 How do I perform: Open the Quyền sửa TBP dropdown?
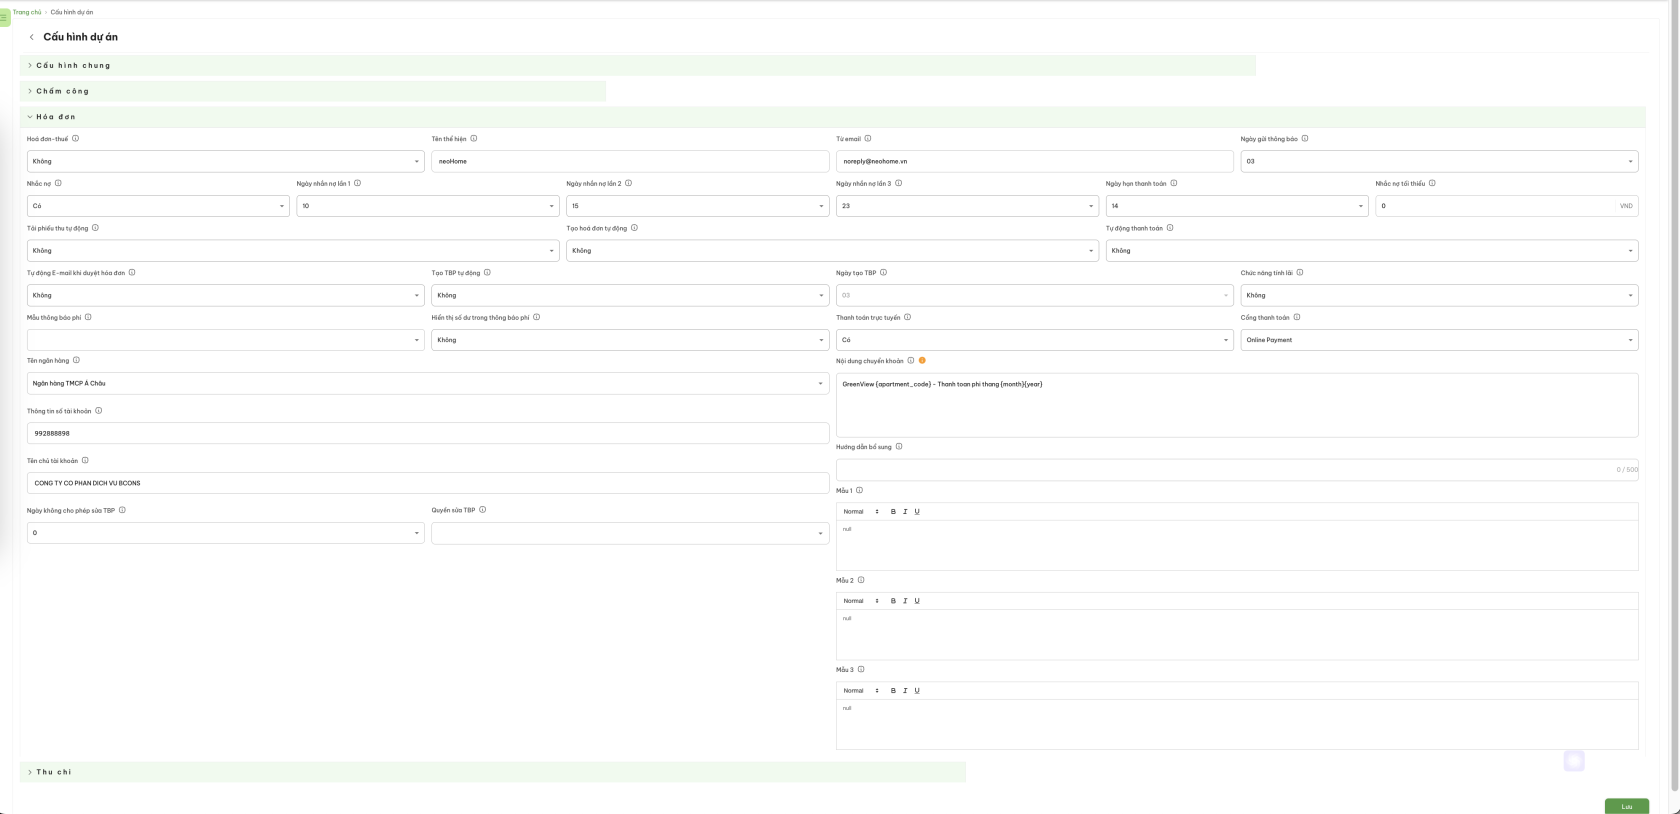point(630,533)
